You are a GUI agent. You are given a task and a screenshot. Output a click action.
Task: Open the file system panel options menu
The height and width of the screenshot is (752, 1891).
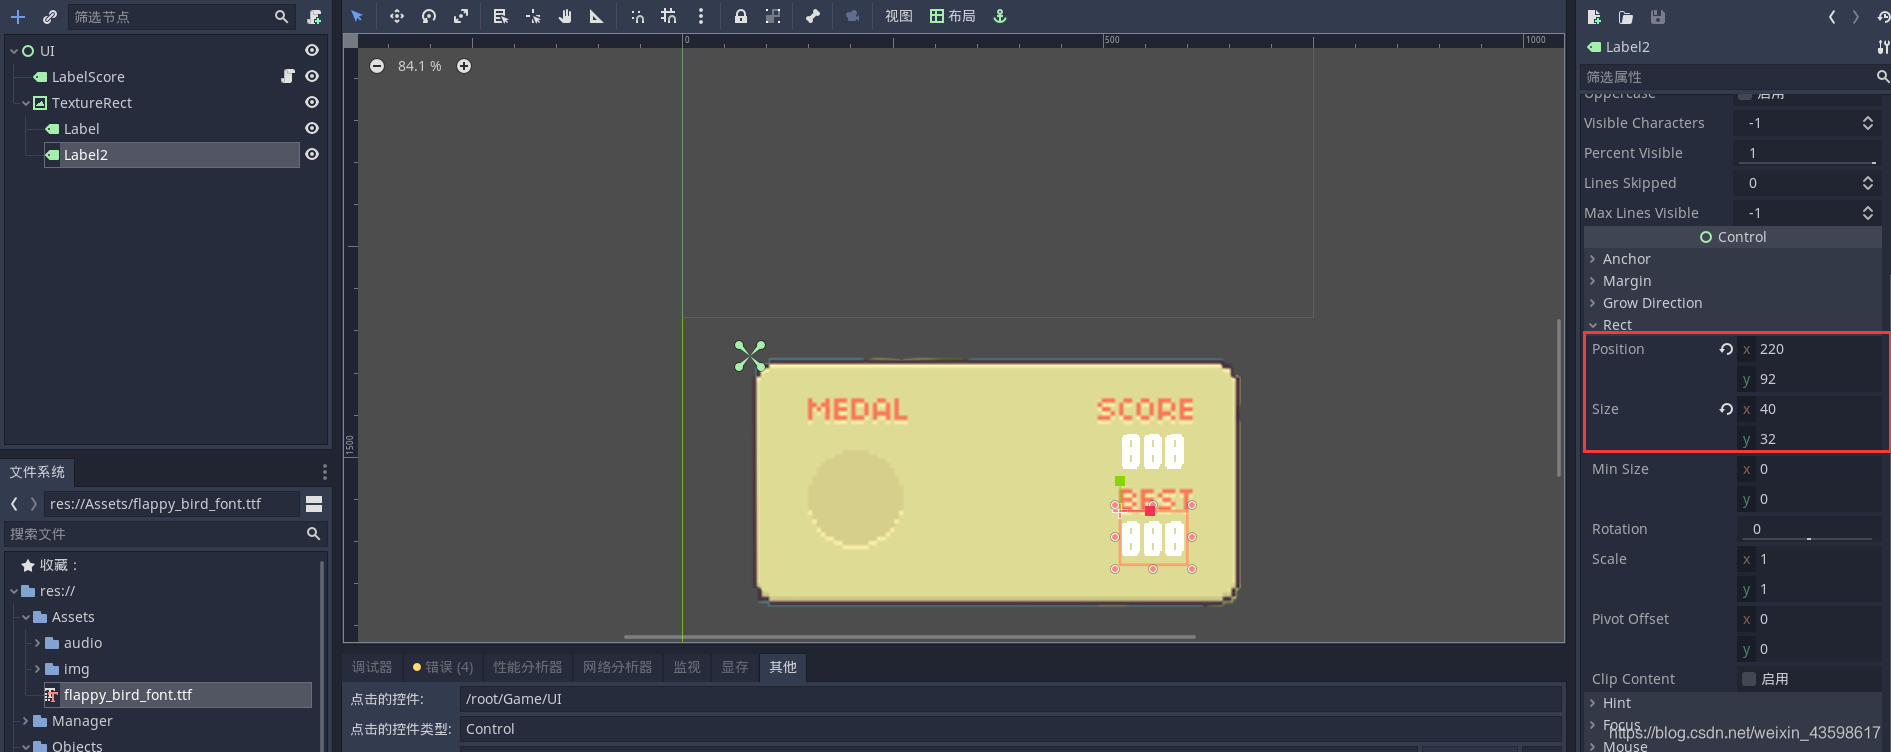pos(324,472)
